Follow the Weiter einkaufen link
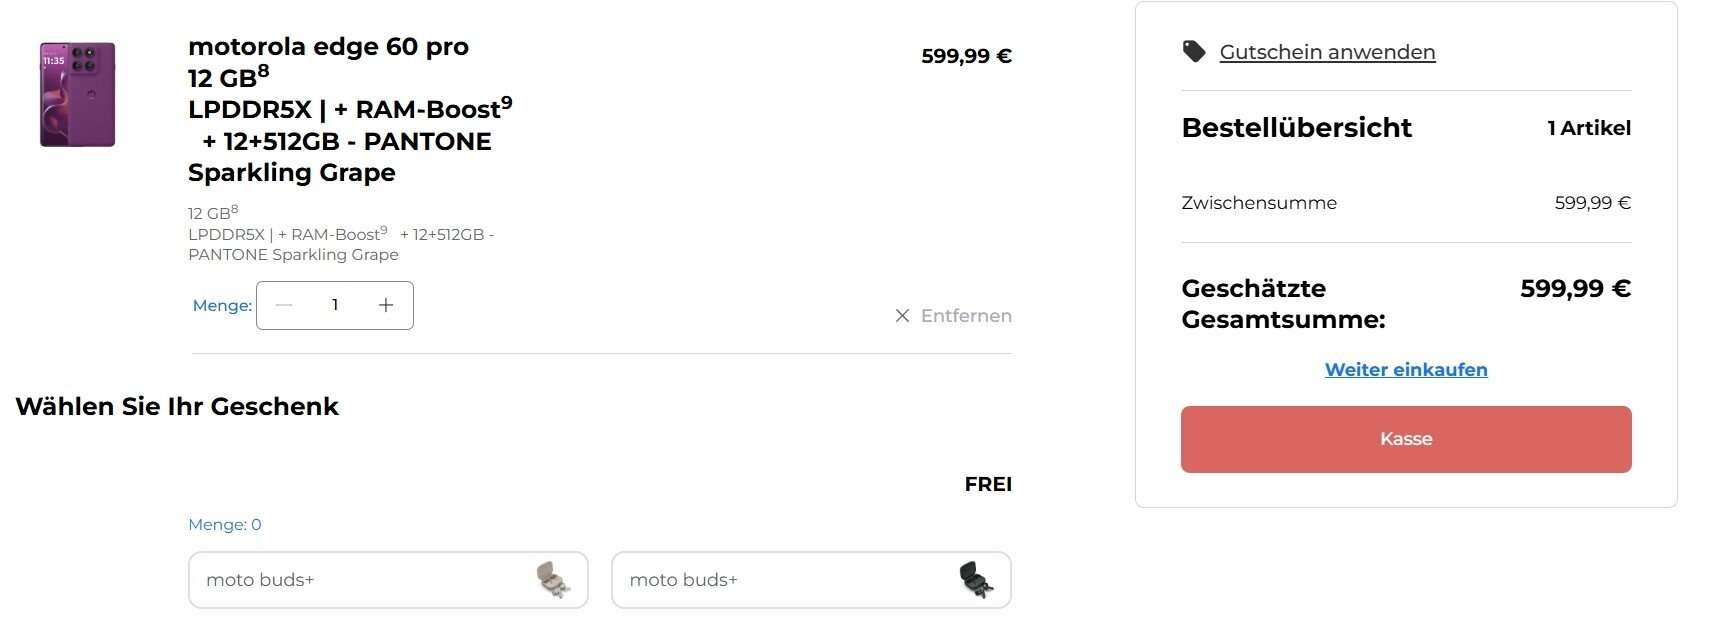The height and width of the screenshot is (633, 1710). pyautogui.click(x=1405, y=370)
